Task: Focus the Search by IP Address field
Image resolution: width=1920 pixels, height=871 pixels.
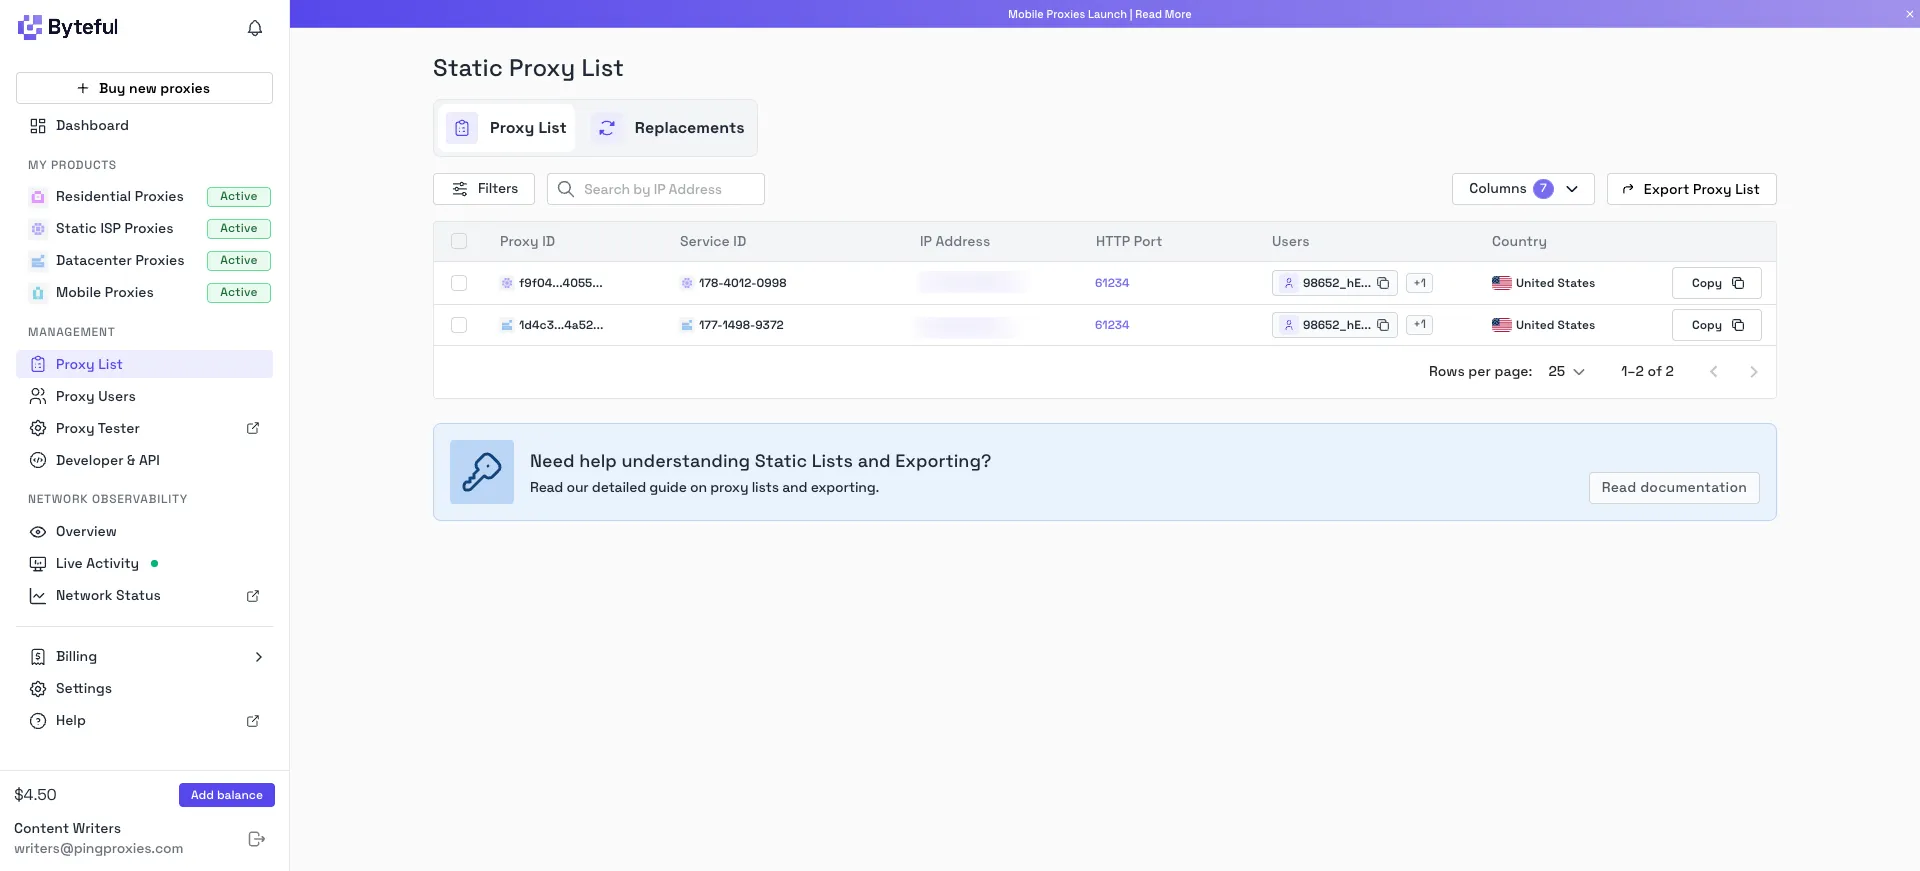Action: tap(656, 189)
